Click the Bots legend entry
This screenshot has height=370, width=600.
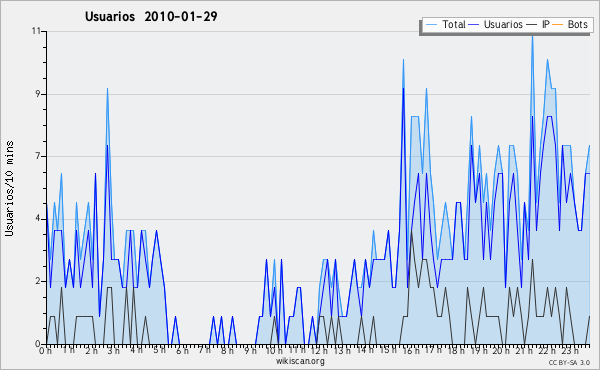point(570,24)
